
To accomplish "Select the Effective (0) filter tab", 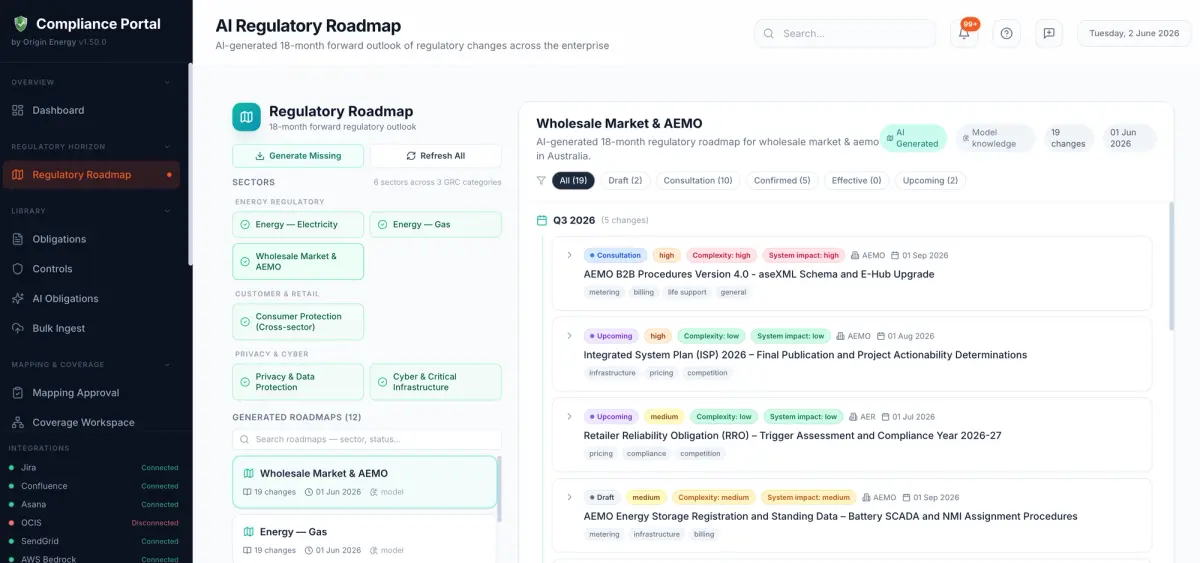I will (857, 181).
